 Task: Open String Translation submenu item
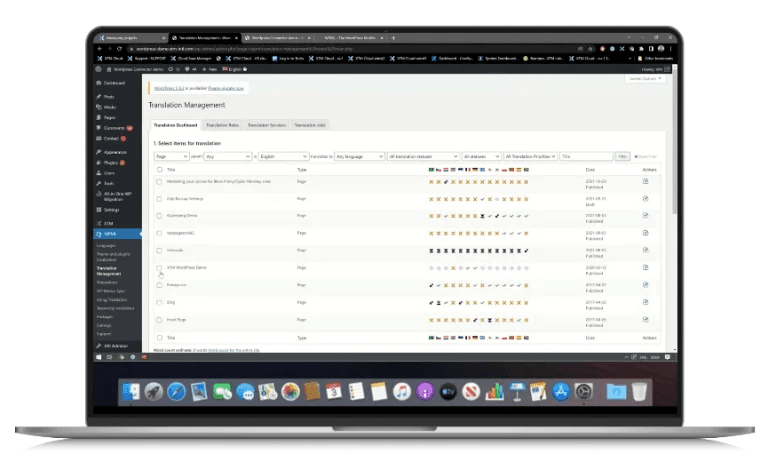[112, 300]
